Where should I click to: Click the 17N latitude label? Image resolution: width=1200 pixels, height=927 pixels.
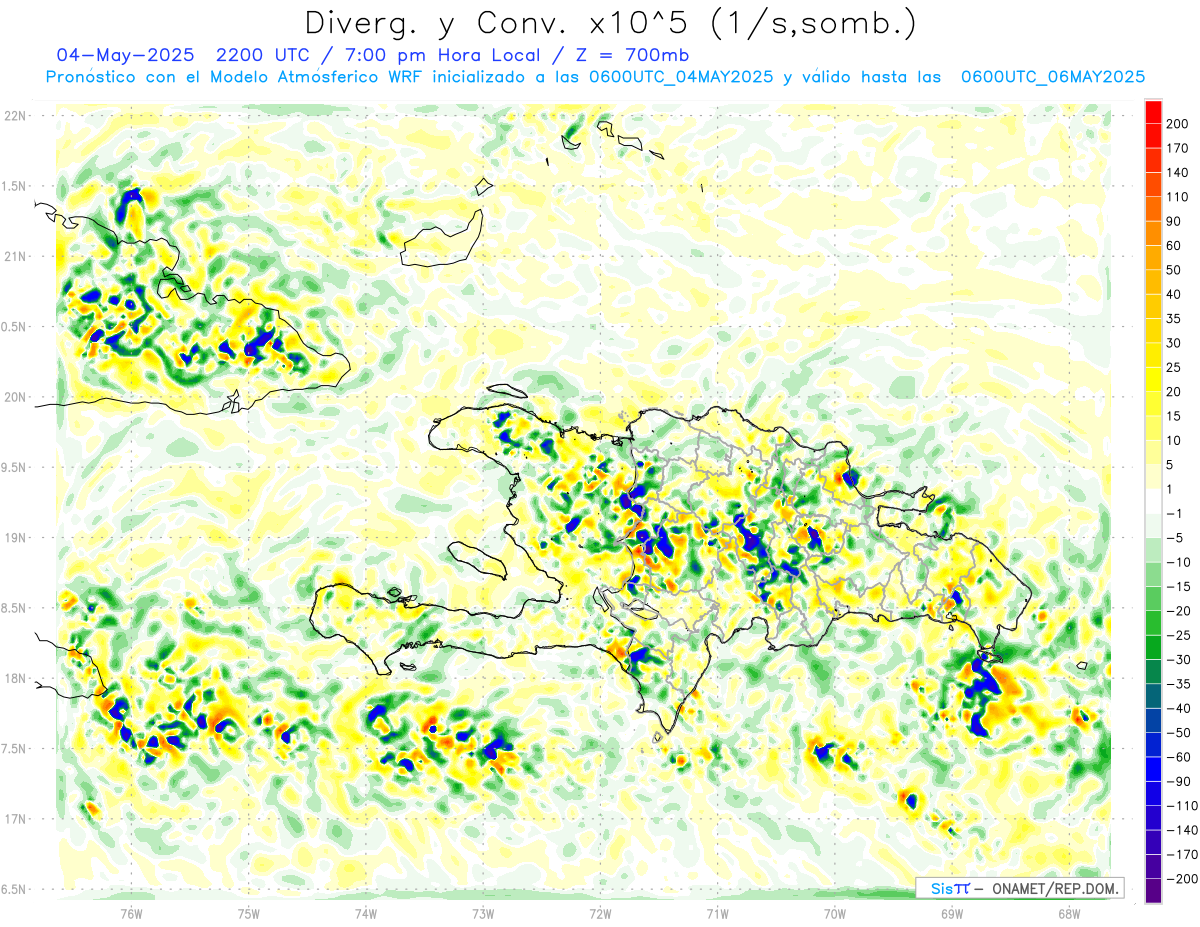tap(14, 819)
